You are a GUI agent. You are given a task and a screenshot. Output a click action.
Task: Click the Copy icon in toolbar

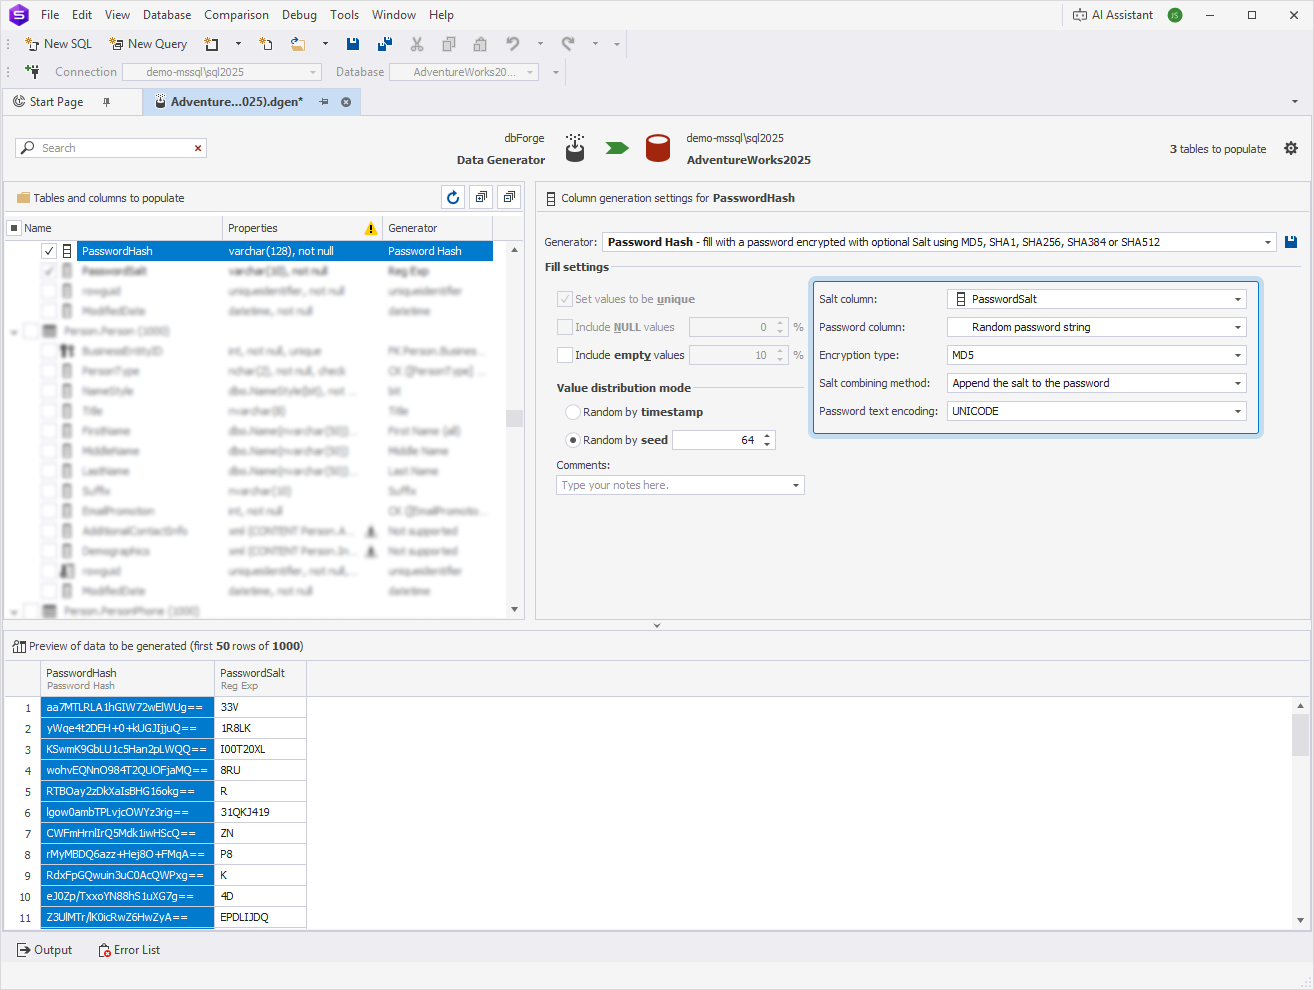coord(449,44)
